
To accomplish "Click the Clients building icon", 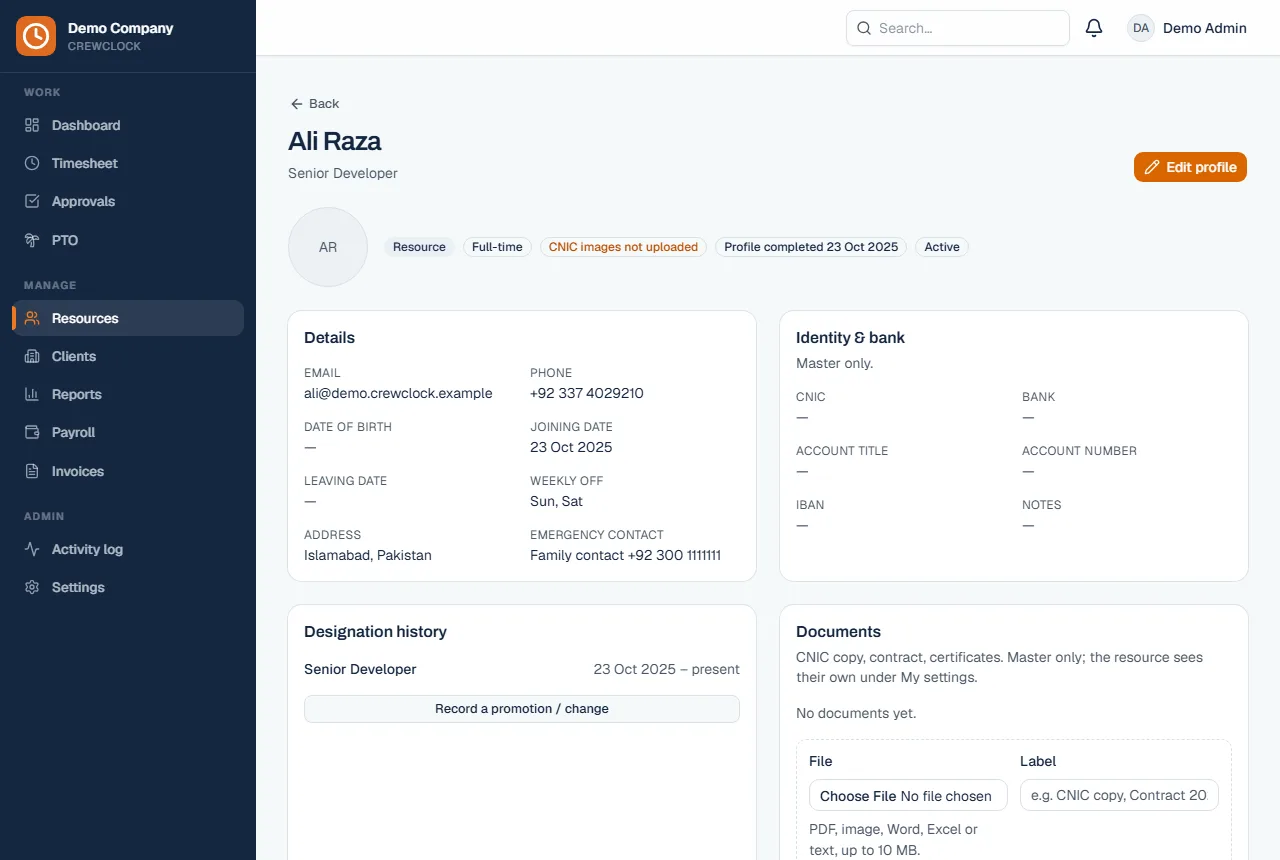I will [32, 356].
